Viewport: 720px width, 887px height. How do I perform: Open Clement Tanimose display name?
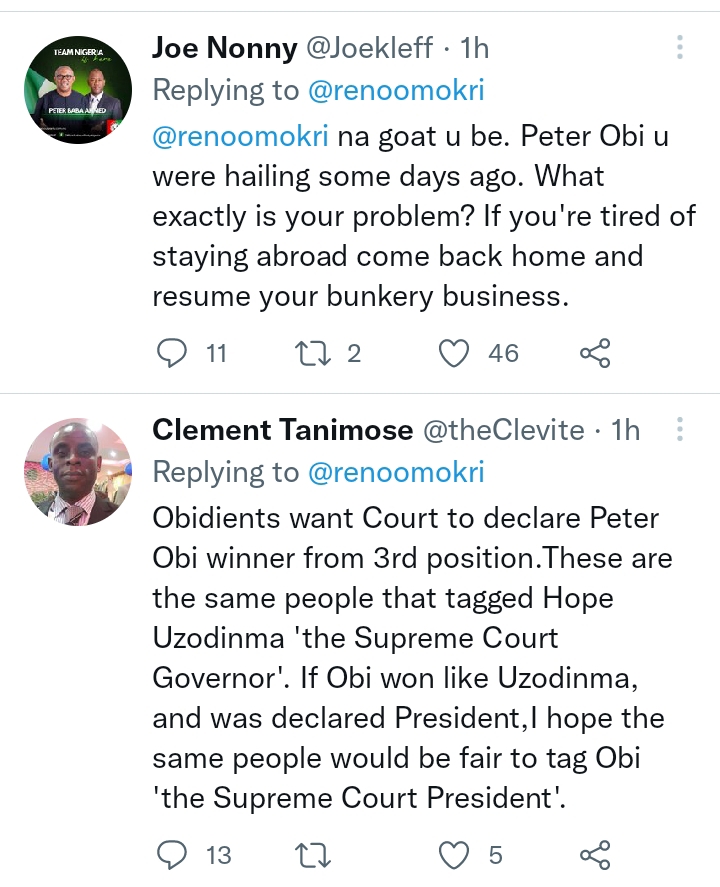point(283,430)
